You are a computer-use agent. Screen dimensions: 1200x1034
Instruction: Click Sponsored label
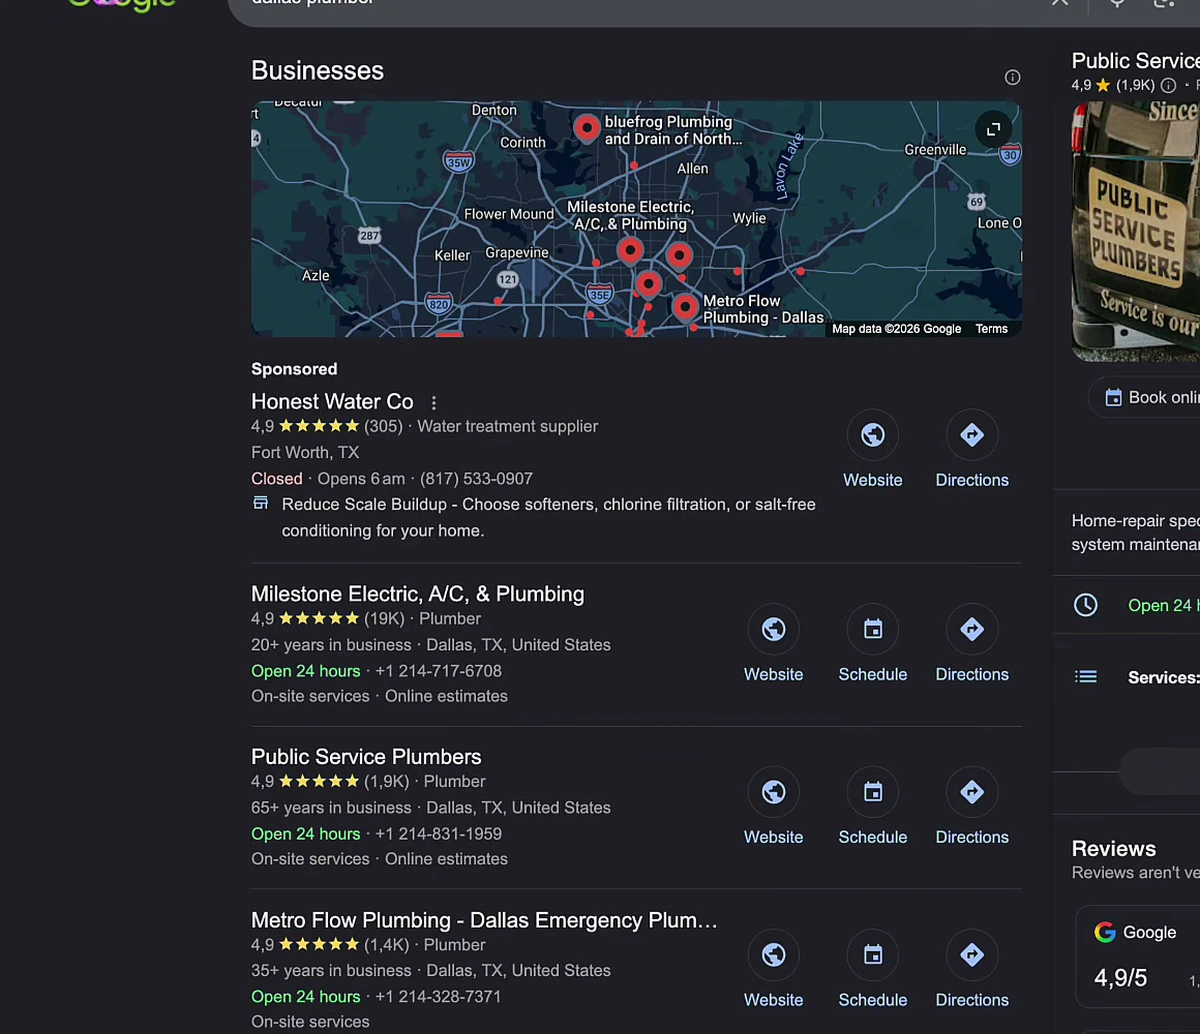coord(294,369)
